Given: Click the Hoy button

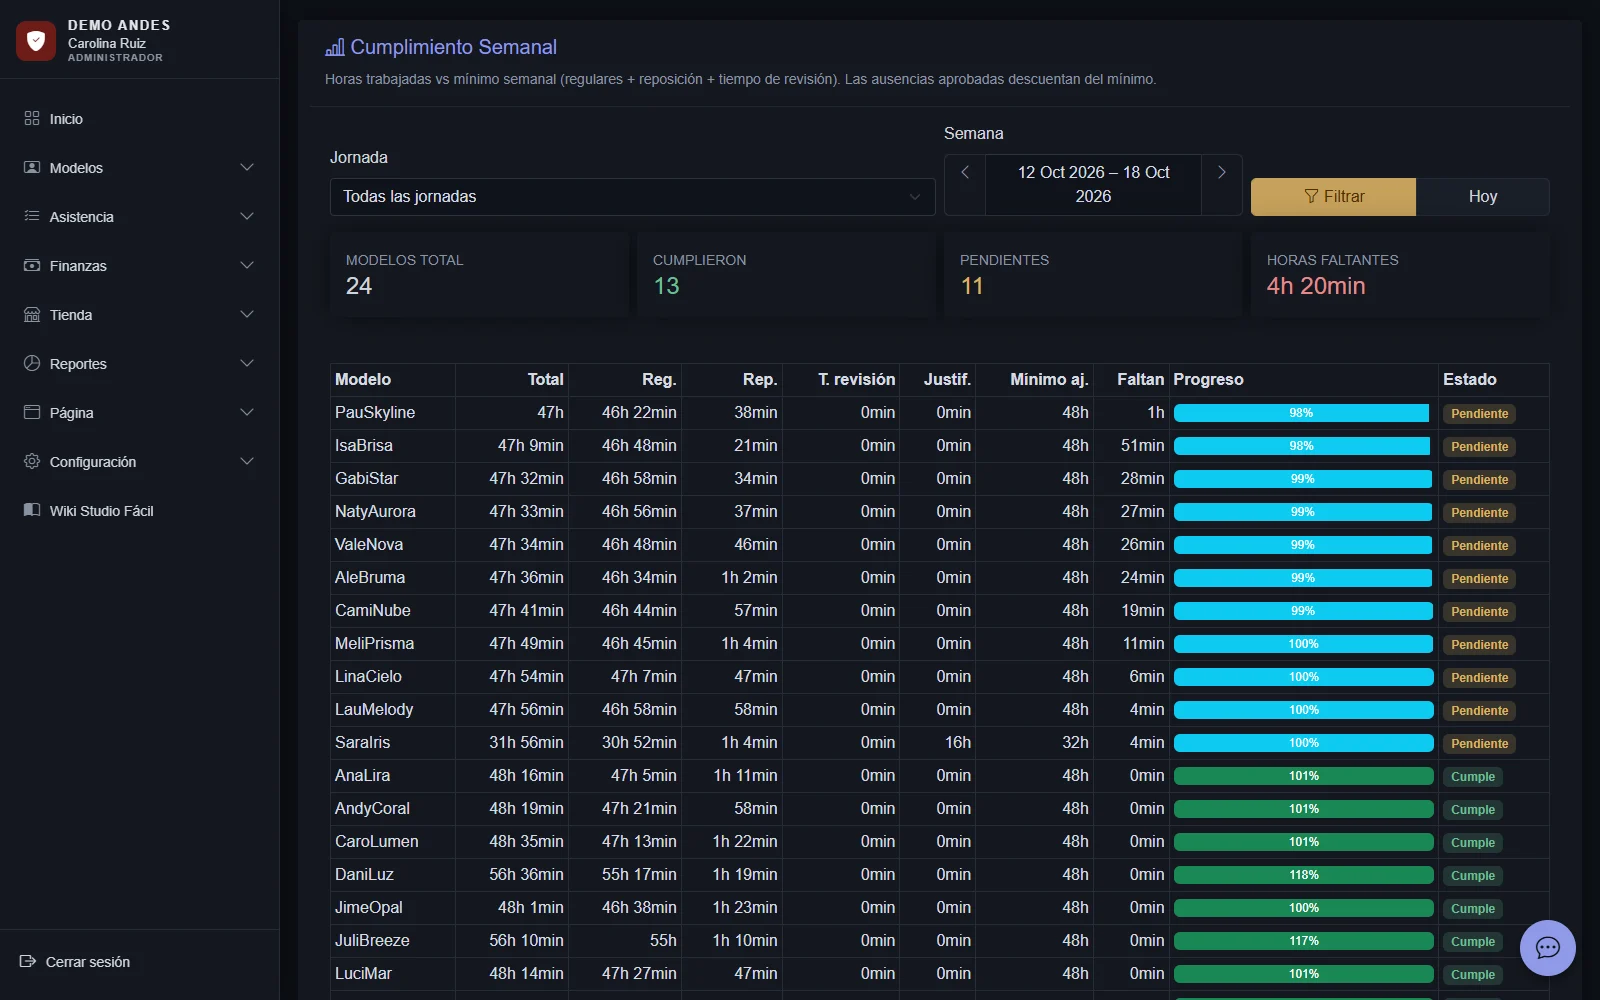Looking at the screenshot, I should tap(1483, 197).
